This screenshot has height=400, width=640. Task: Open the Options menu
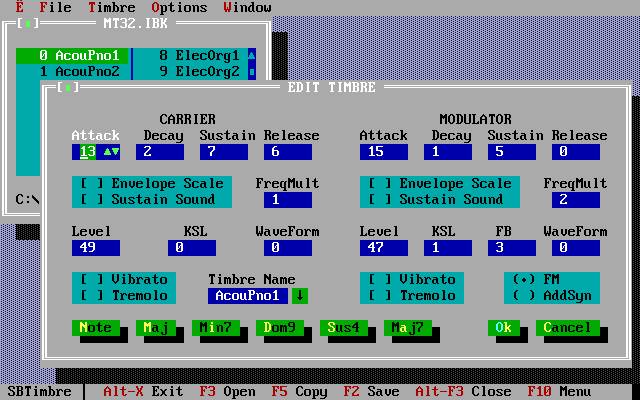(179, 7)
